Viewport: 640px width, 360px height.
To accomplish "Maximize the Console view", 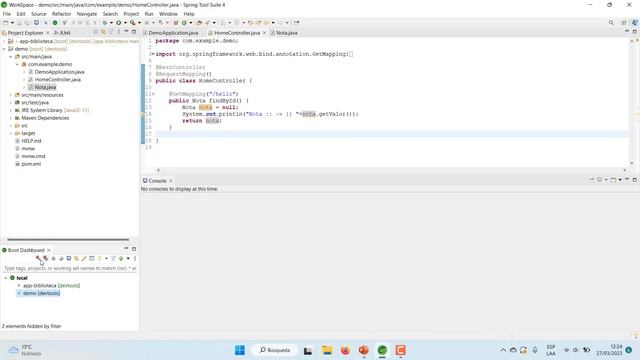I will coord(634,180).
